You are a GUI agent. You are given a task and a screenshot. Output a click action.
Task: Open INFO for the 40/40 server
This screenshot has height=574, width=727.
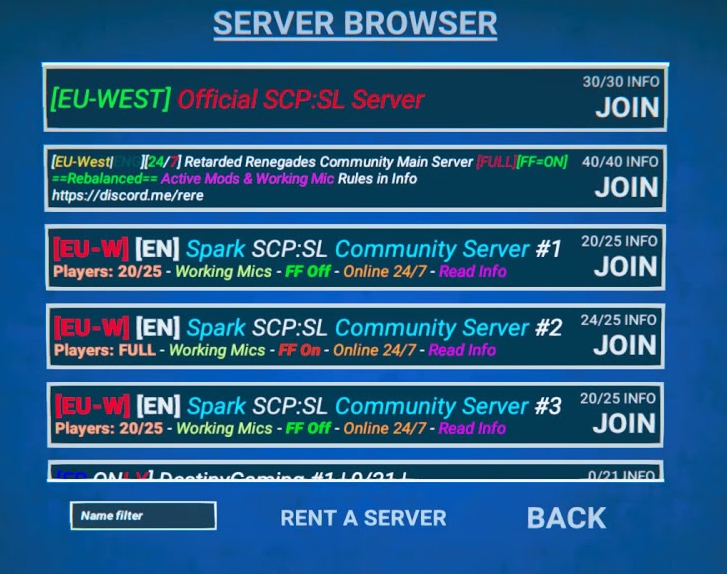[x=642, y=162]
